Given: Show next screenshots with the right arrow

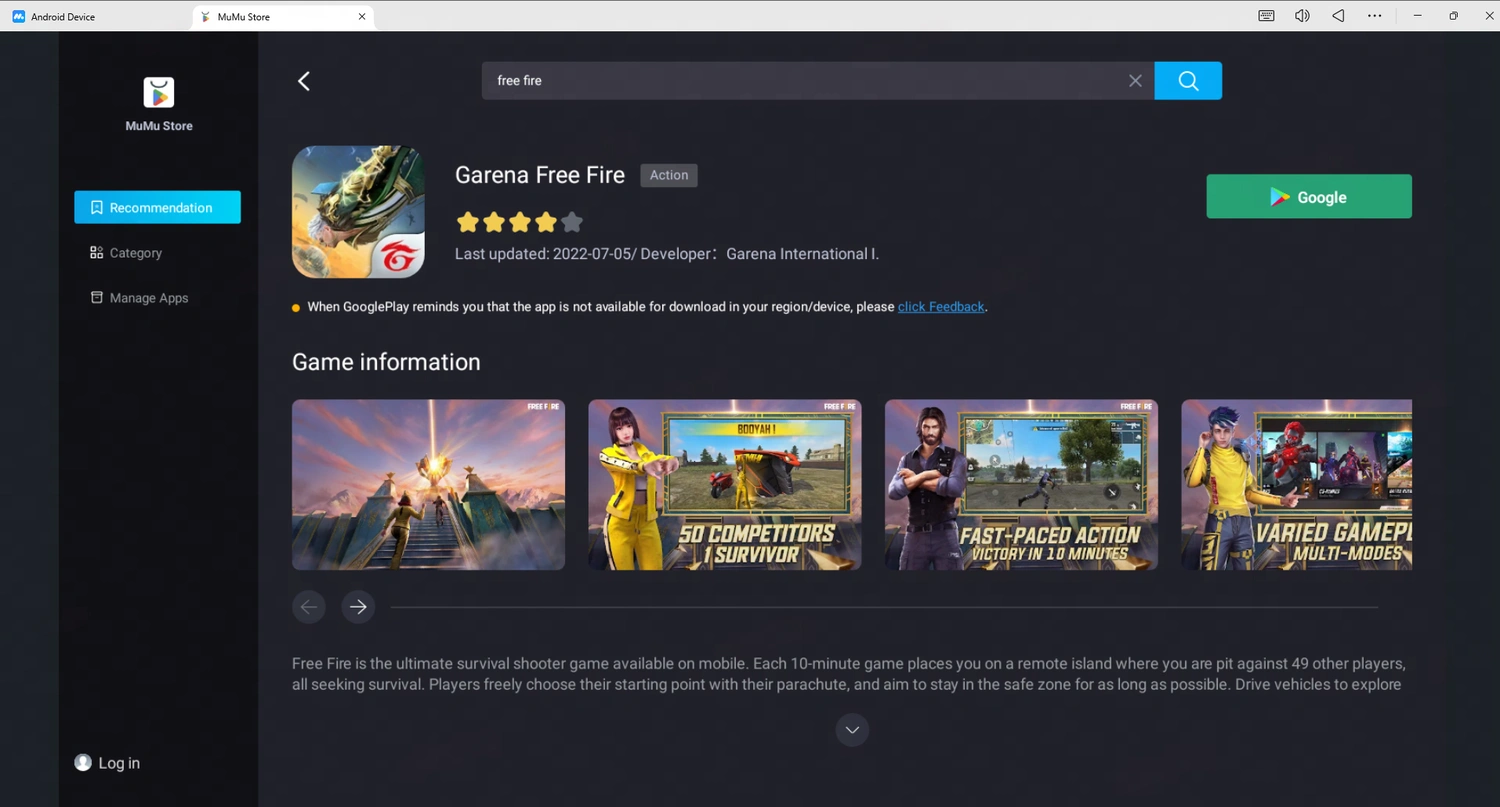Looking at the screenshot, I should [x=358, y=606].
